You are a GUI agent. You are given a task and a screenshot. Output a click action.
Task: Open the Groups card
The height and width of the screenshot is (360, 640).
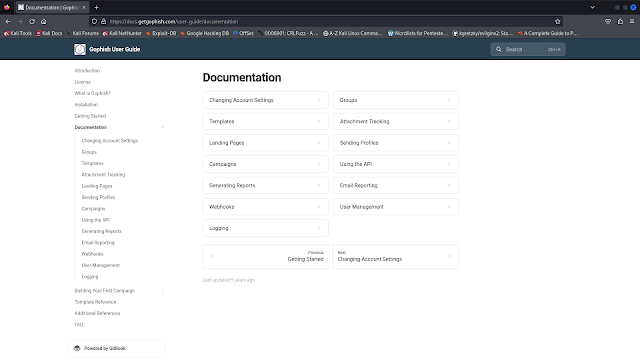pos(396,100)
